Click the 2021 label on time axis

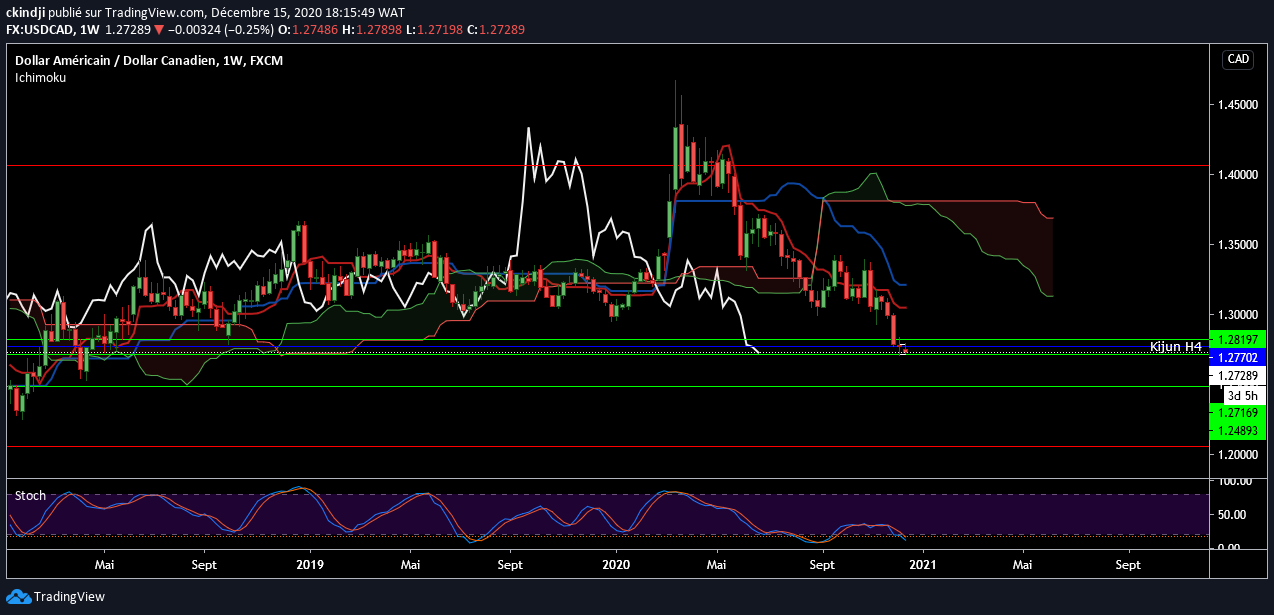(x=922, y=564)
